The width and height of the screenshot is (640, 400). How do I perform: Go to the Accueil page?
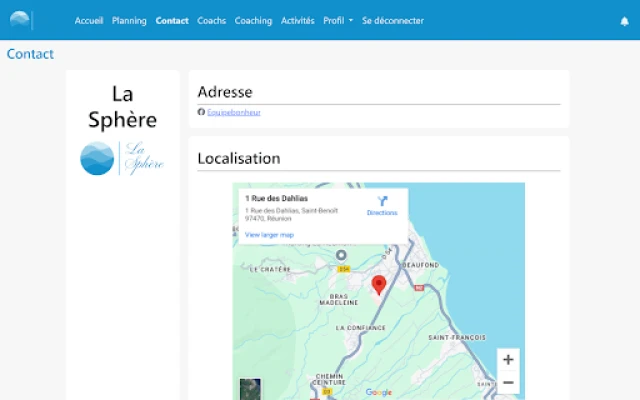coord(89,21)
